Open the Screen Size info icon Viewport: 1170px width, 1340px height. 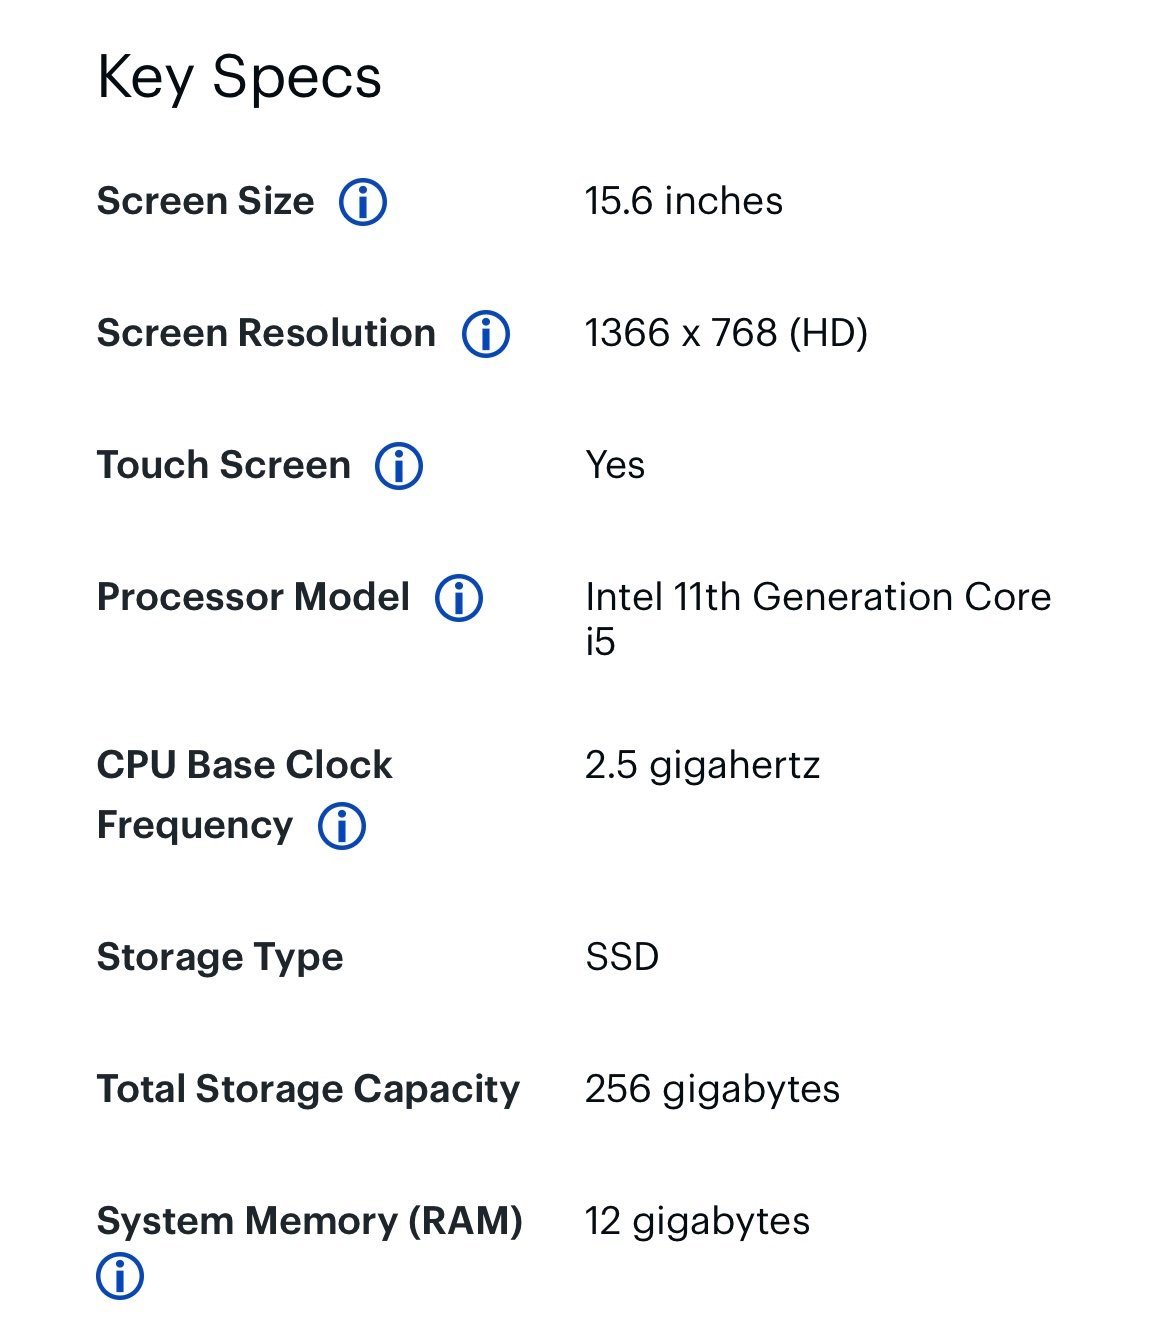pyautogui.click(x=363, y=202)
